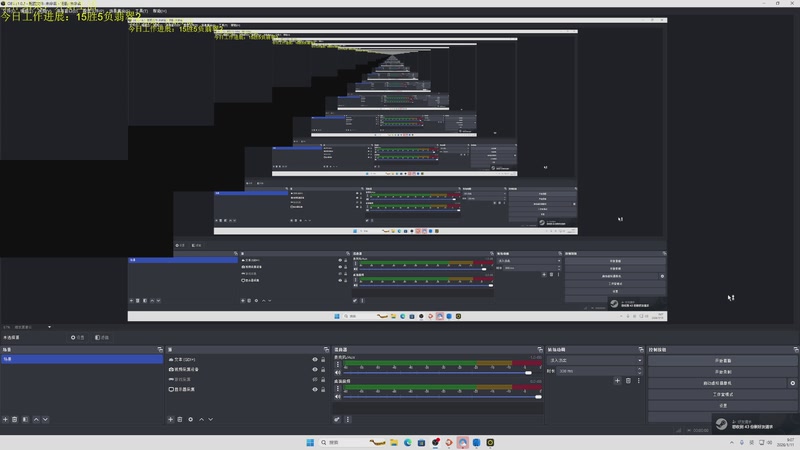Move source up with arrow icon
The image size is (800, 450).
(202, 419)
